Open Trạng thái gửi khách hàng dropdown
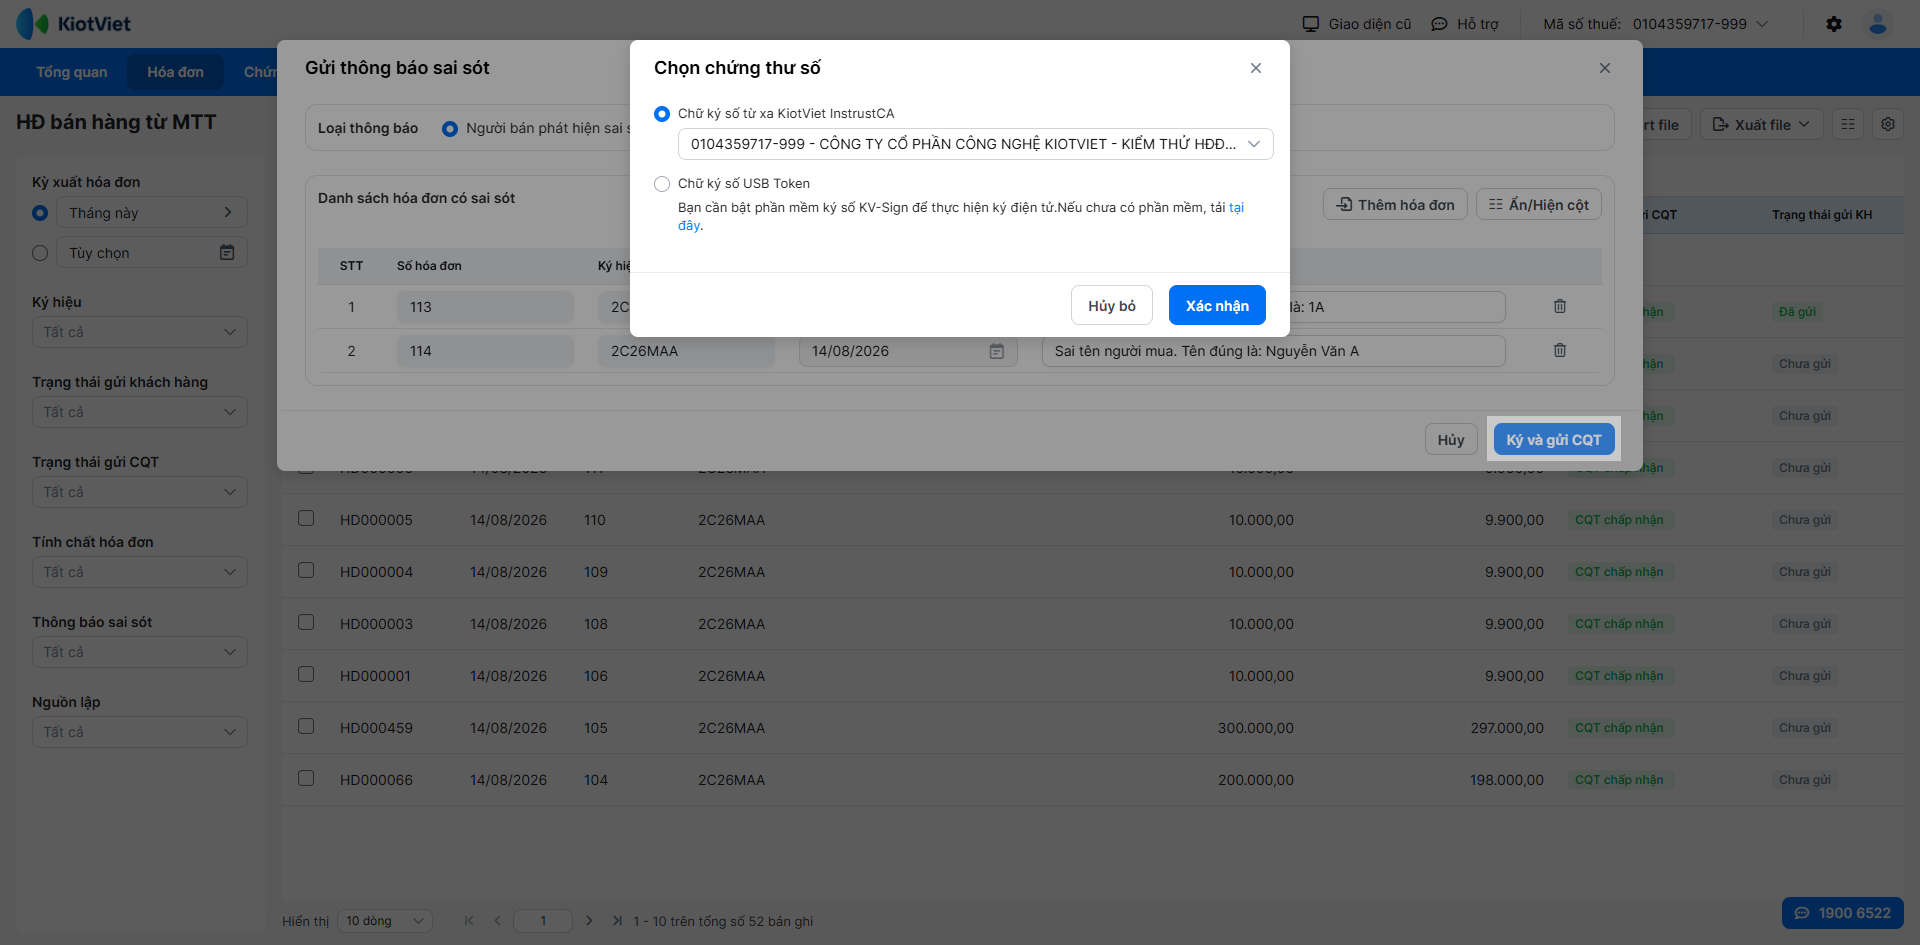1920x945 pixels. coord(140,412)
